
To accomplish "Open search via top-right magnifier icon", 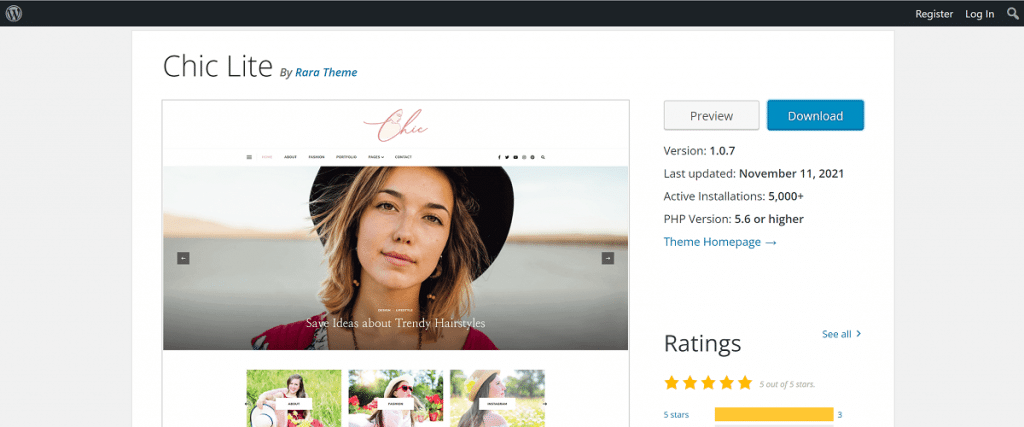I will [1012, 13].
